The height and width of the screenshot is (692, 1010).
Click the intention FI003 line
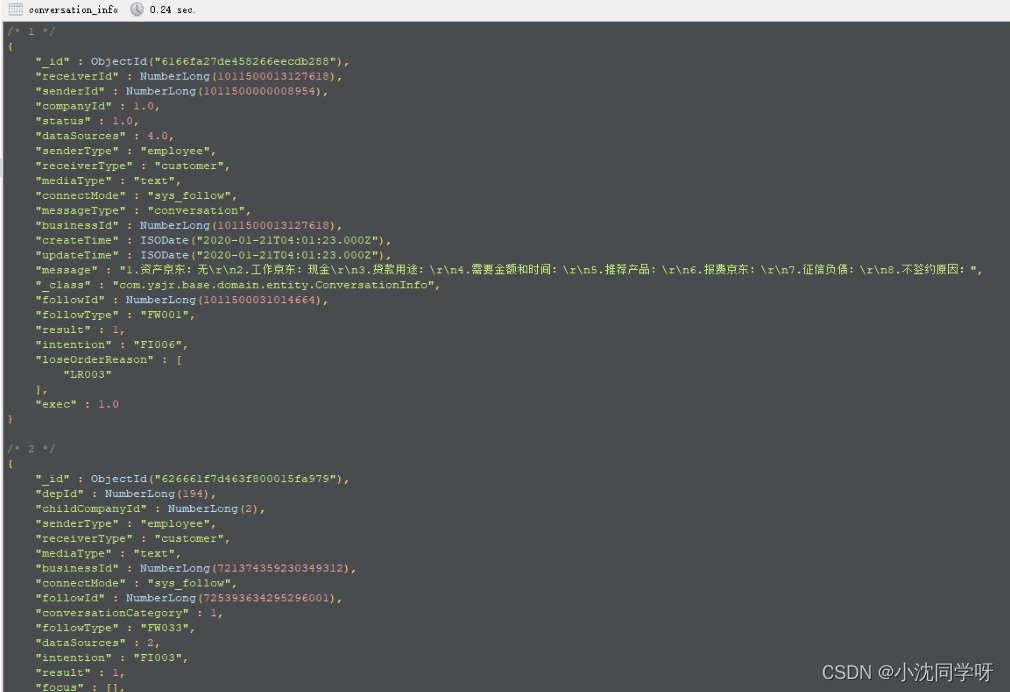pyautogui.click(x=112, y=657)
